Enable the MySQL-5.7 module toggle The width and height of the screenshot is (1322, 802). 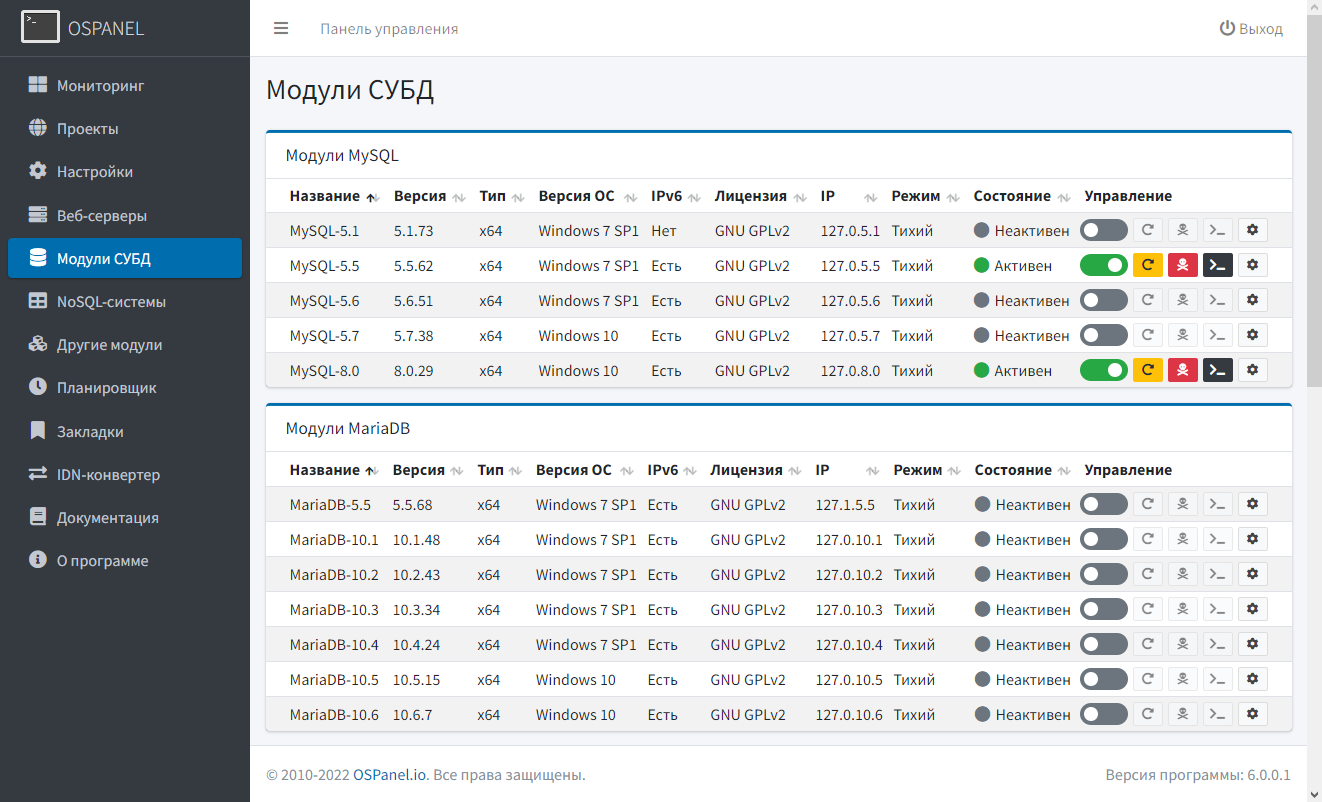pyautogui.click(x=1103, y=335)
